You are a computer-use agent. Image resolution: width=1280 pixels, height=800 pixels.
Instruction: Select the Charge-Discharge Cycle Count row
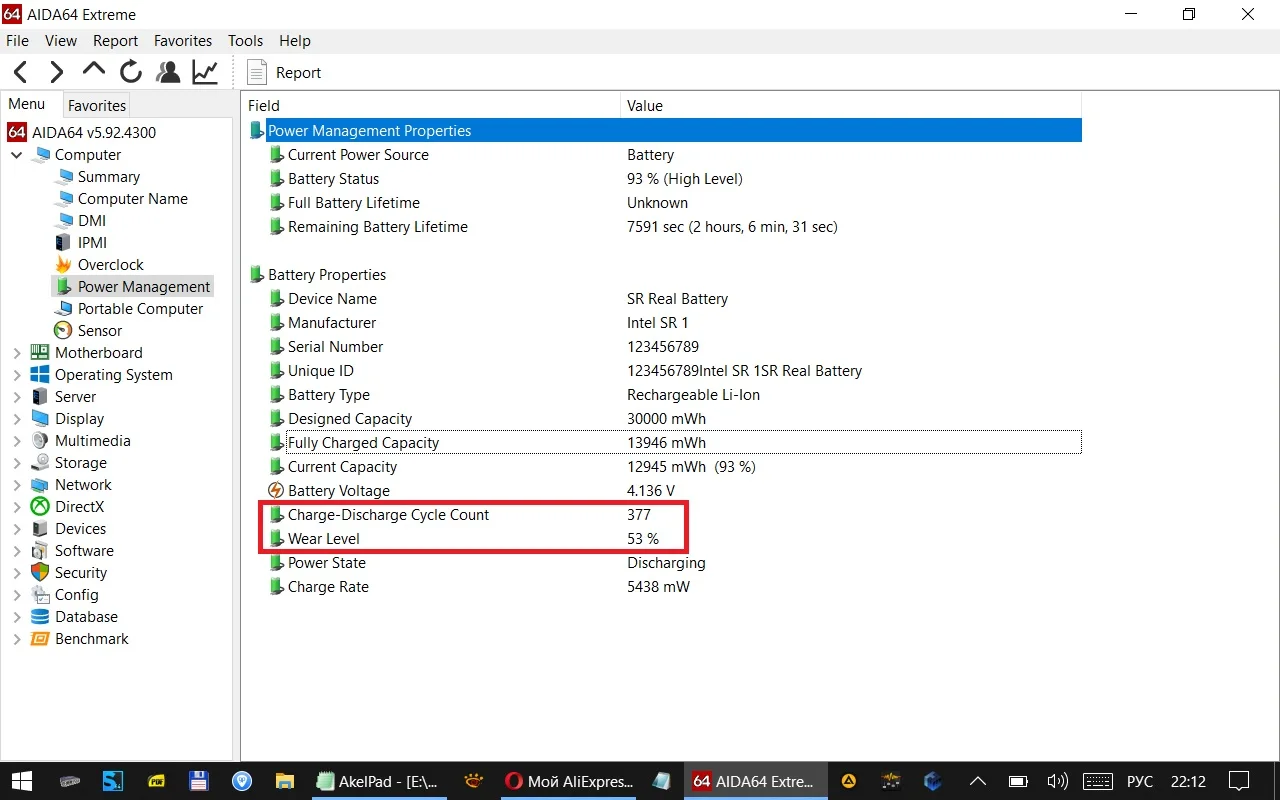click(x=664, y=515)
